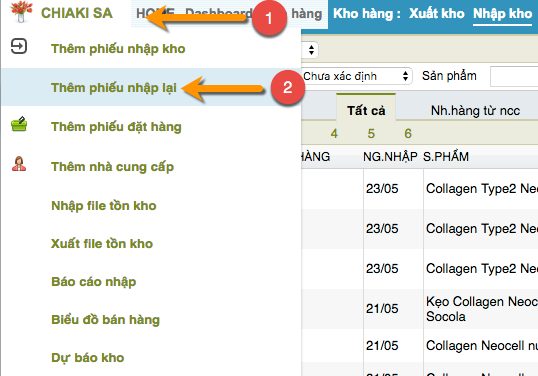
Task: Choose Thêm phiếu đặt hàng menu item
Action: point(116,127)
